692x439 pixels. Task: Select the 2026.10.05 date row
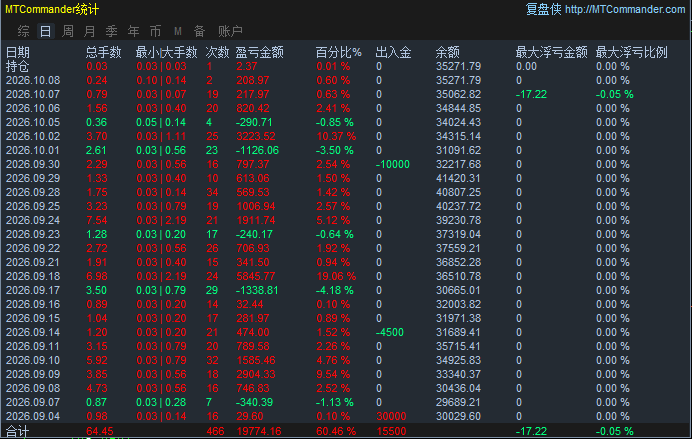pos(33,122)
